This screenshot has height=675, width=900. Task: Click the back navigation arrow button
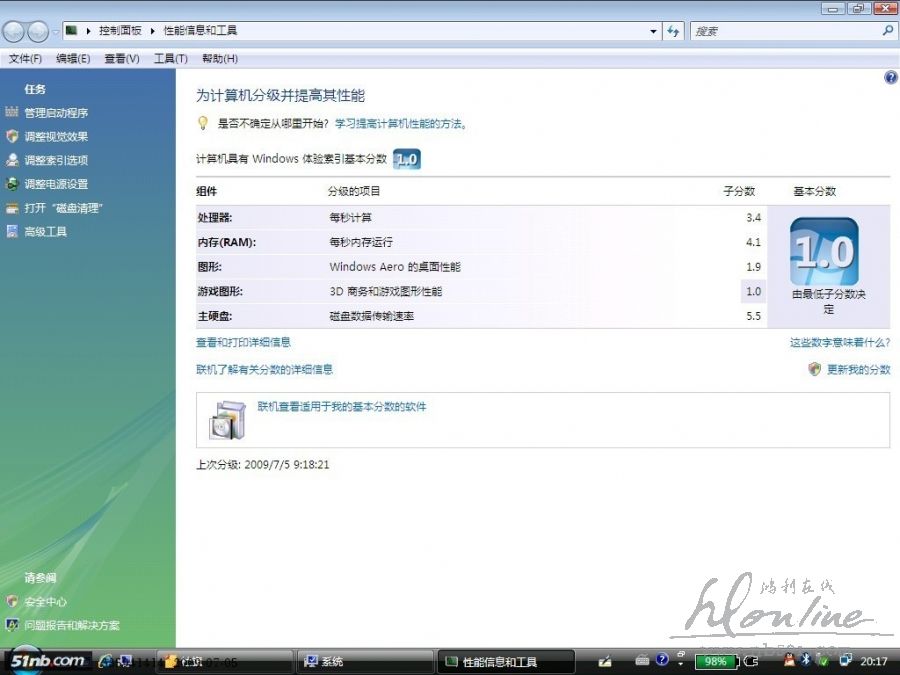pyautogui.click(x=14, y=31)
